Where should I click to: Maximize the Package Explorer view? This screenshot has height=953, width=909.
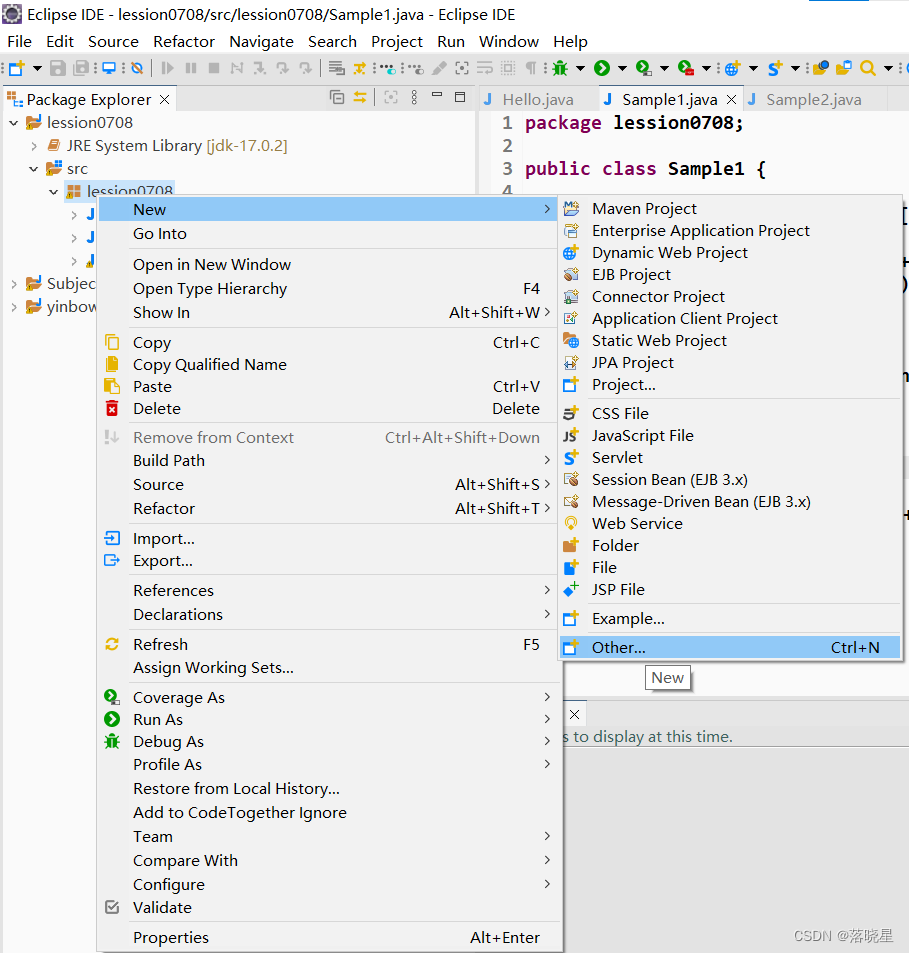click(x=460, y=97)
